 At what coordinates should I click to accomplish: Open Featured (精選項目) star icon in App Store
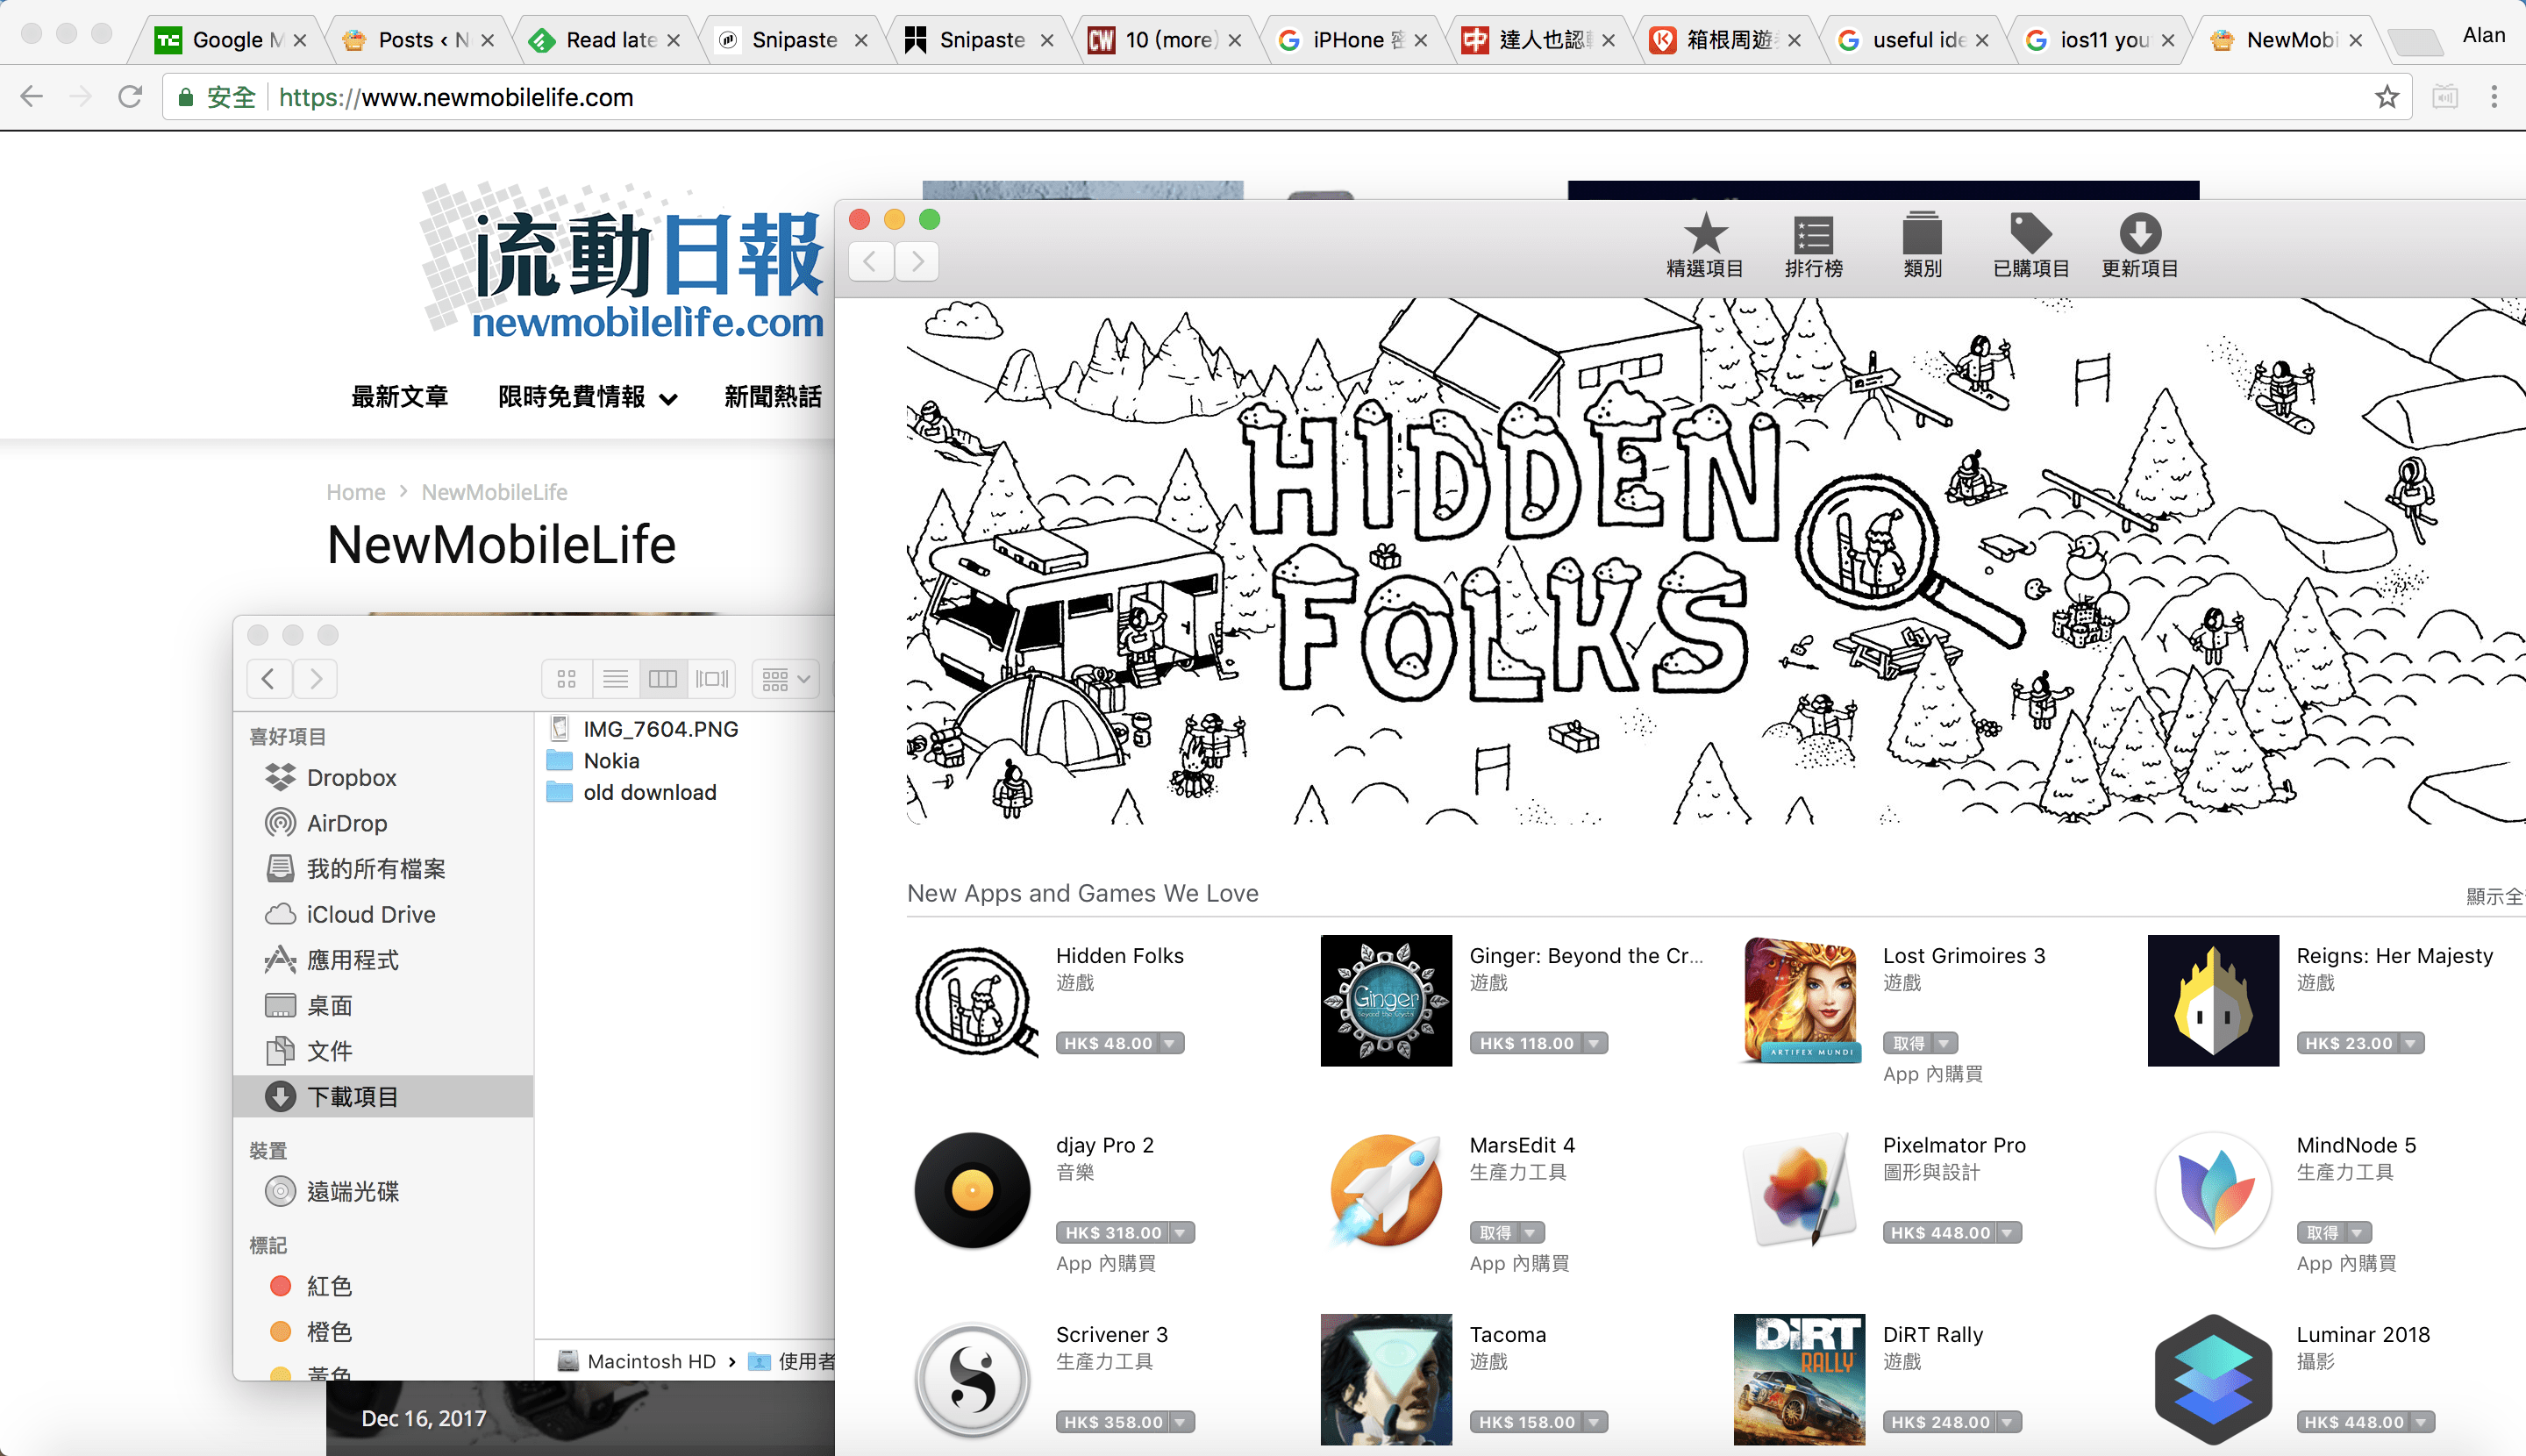1705,245
